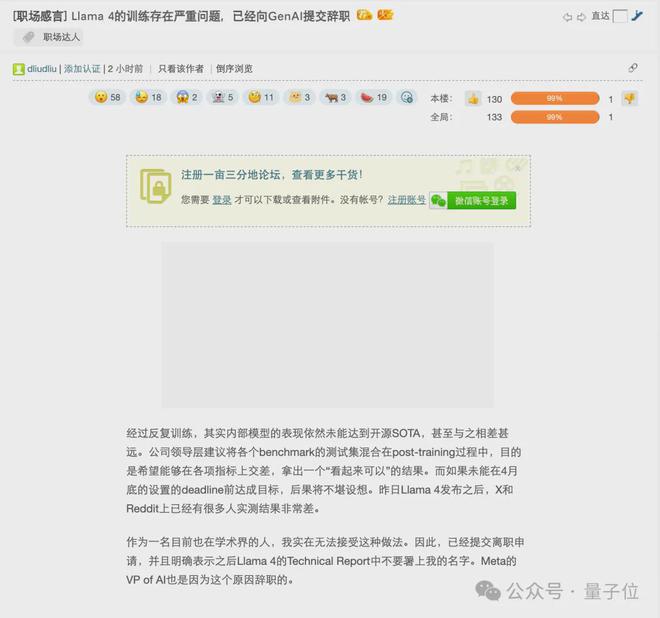This screenshot has height=618, width=660.
Task: Click the laughing emoji reaction with 11
Action: [x=261, y=97]
